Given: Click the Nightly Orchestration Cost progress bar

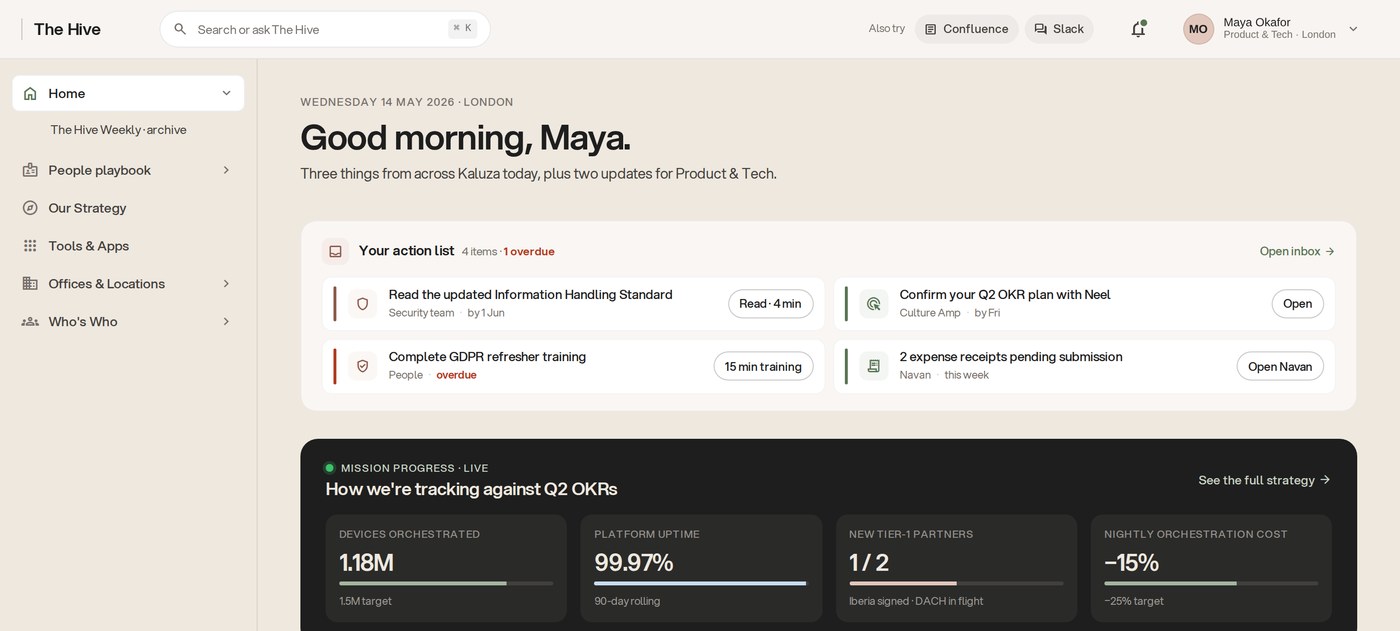Looking at the screenshot, I should 1211,583.
